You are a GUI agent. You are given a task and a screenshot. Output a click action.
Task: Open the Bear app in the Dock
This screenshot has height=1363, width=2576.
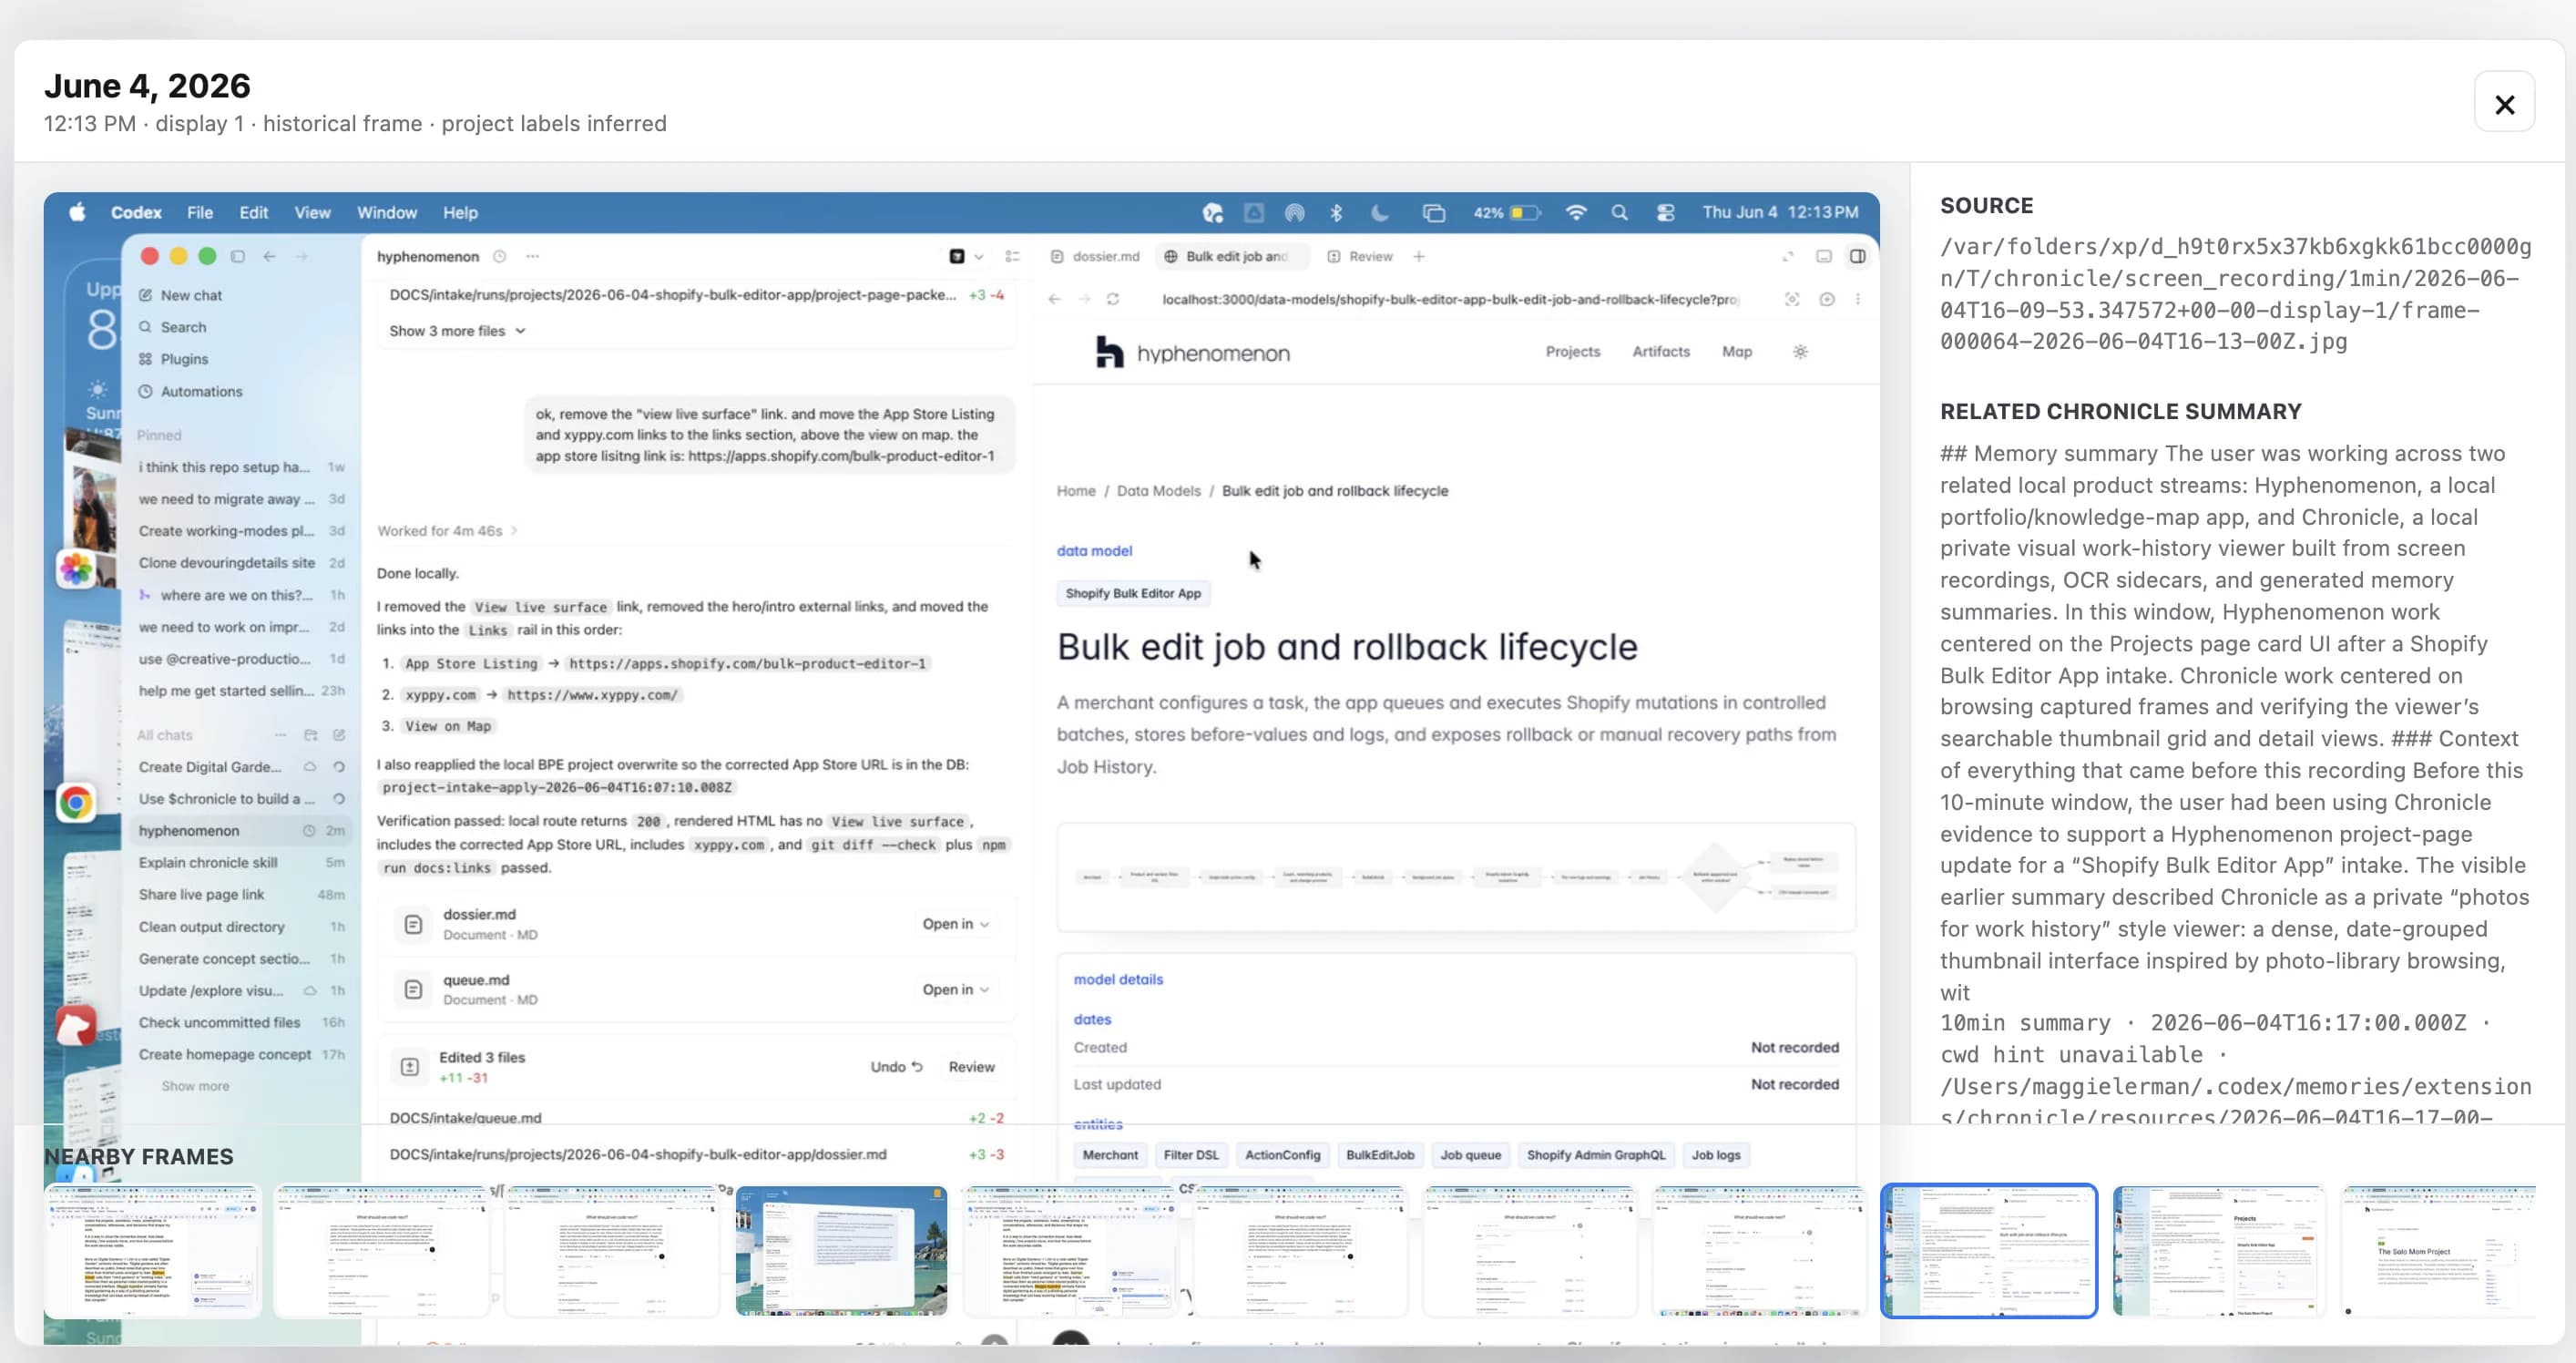(76, 1026)
